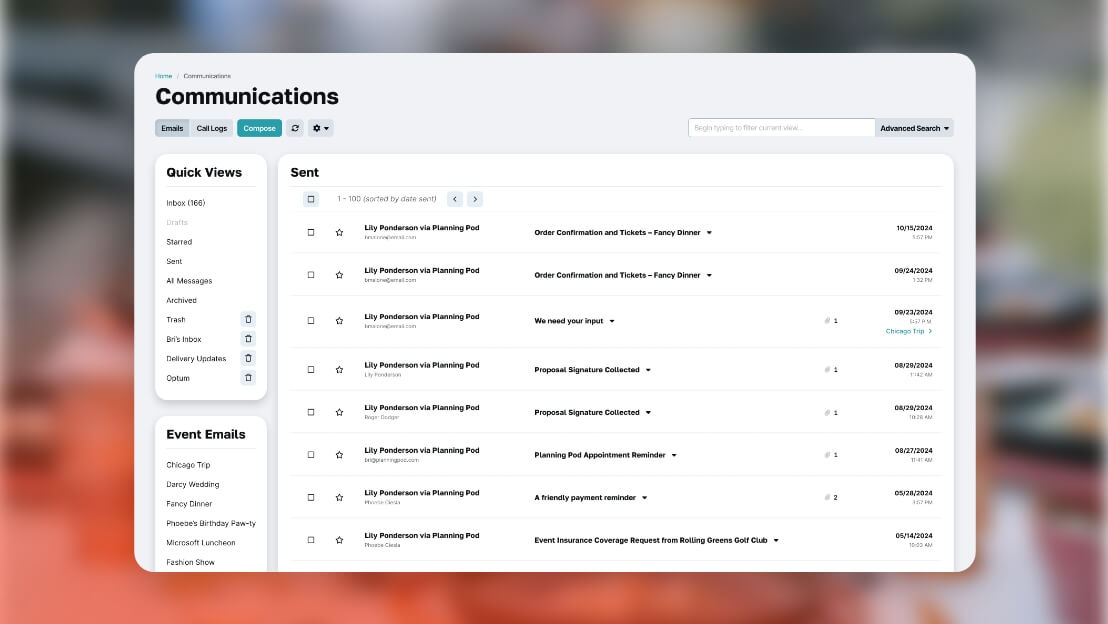The width and height of the screenshot is (1108, 624).
Task: Star the friendly payment reminder email
Action: (339, 498)
